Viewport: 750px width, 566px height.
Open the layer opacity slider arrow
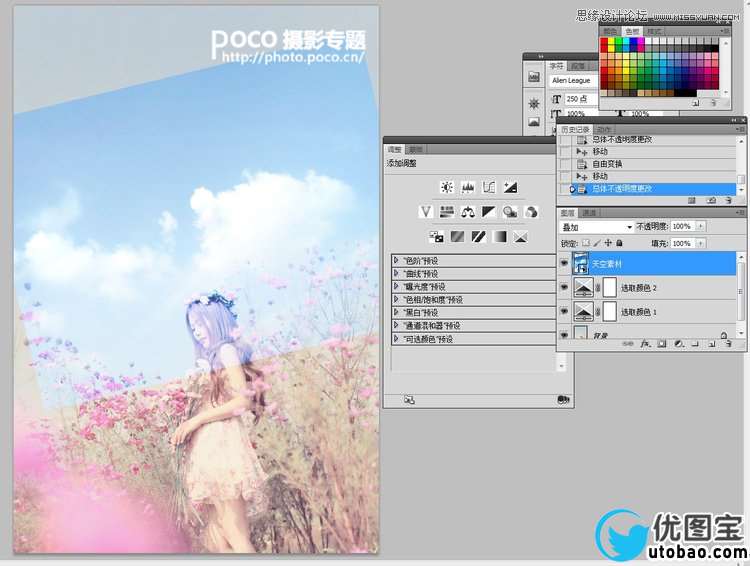point(701,226)
